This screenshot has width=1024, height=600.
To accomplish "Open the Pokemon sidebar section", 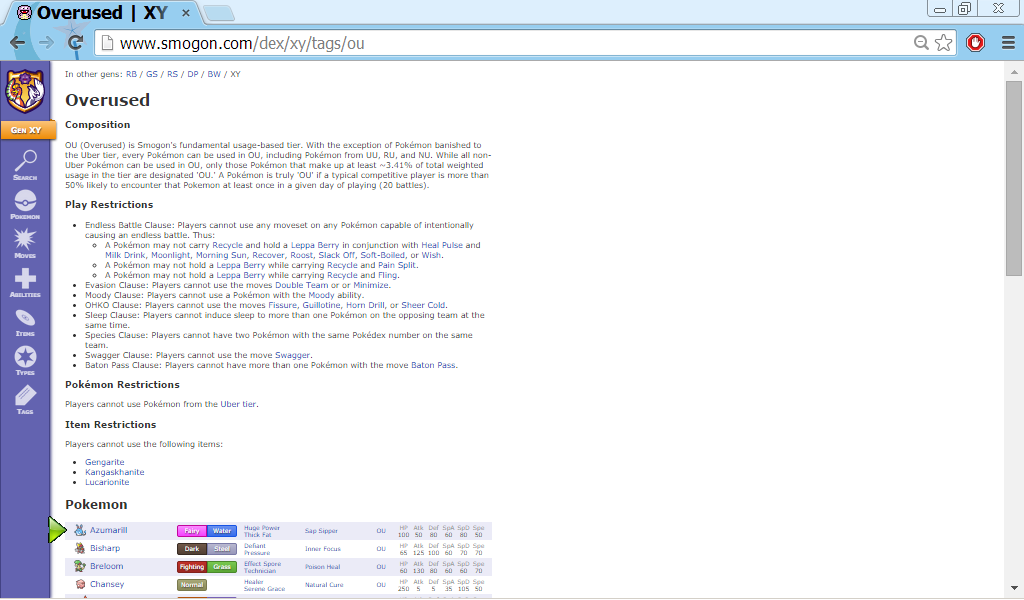I will click(25, 204).
